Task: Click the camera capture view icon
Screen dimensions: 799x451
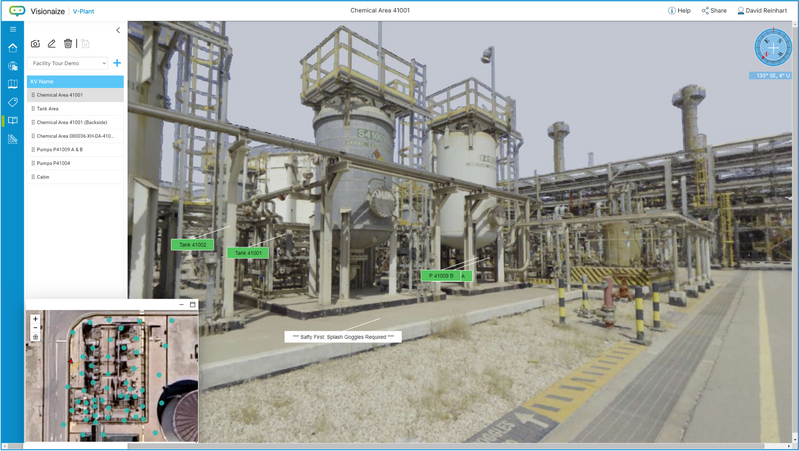Action: click(x=35, y=44)
